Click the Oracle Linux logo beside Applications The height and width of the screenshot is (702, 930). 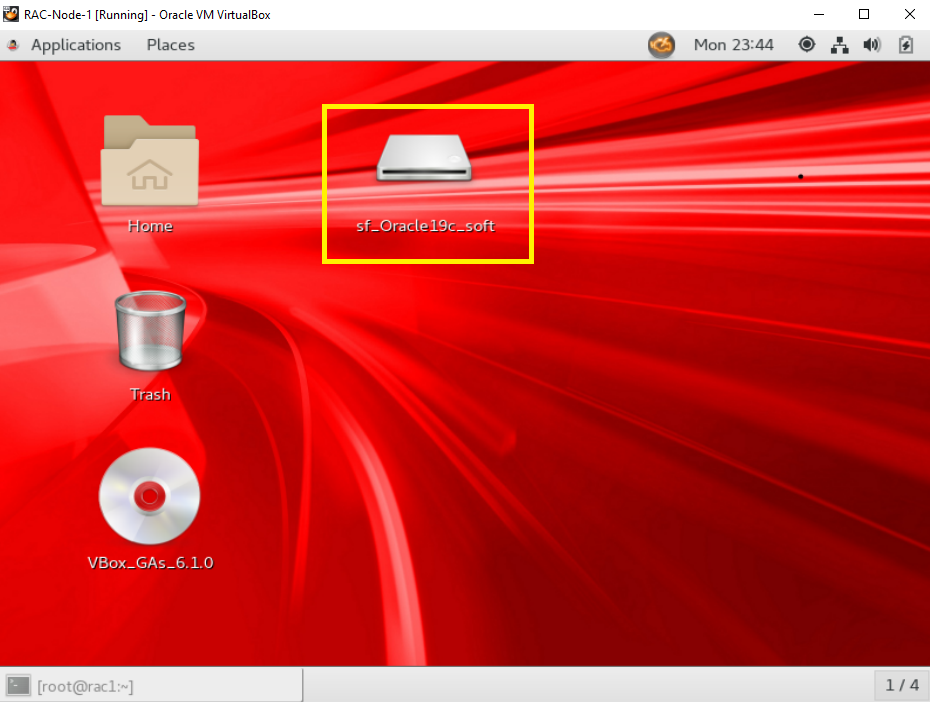[x=13, y=45]
